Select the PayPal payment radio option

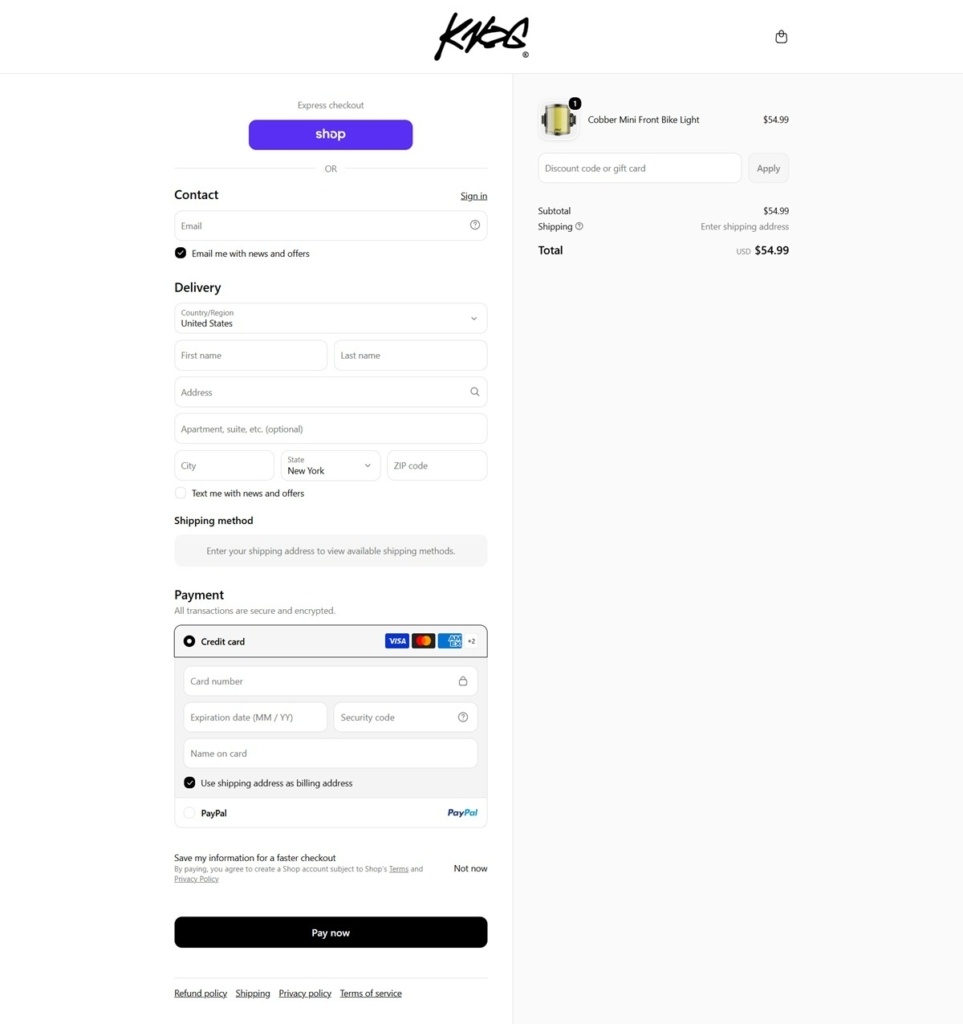click(x=189, y=813)
